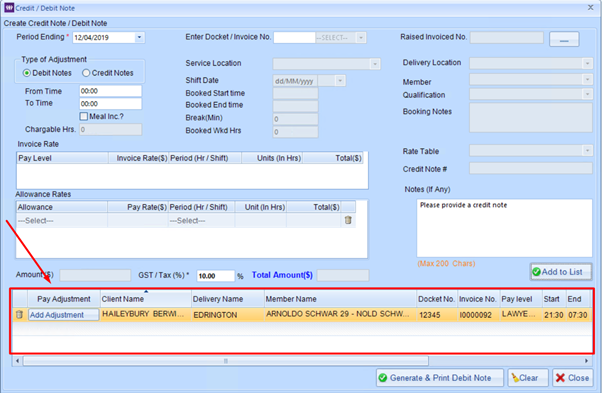
Task: Select the HAILEYBURY BERWI... client cell
Action: pos(146,315)
